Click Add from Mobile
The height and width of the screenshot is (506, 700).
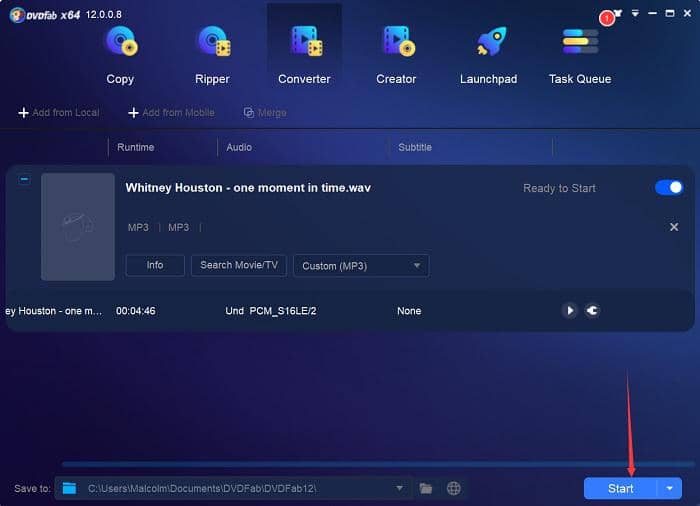point(171,113)
